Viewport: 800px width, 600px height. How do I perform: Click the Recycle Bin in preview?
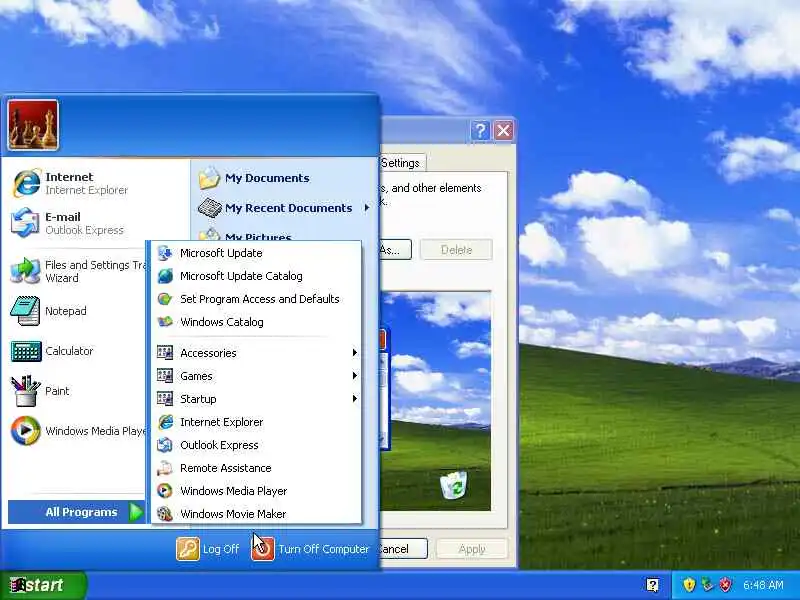[x=454, y=485]
